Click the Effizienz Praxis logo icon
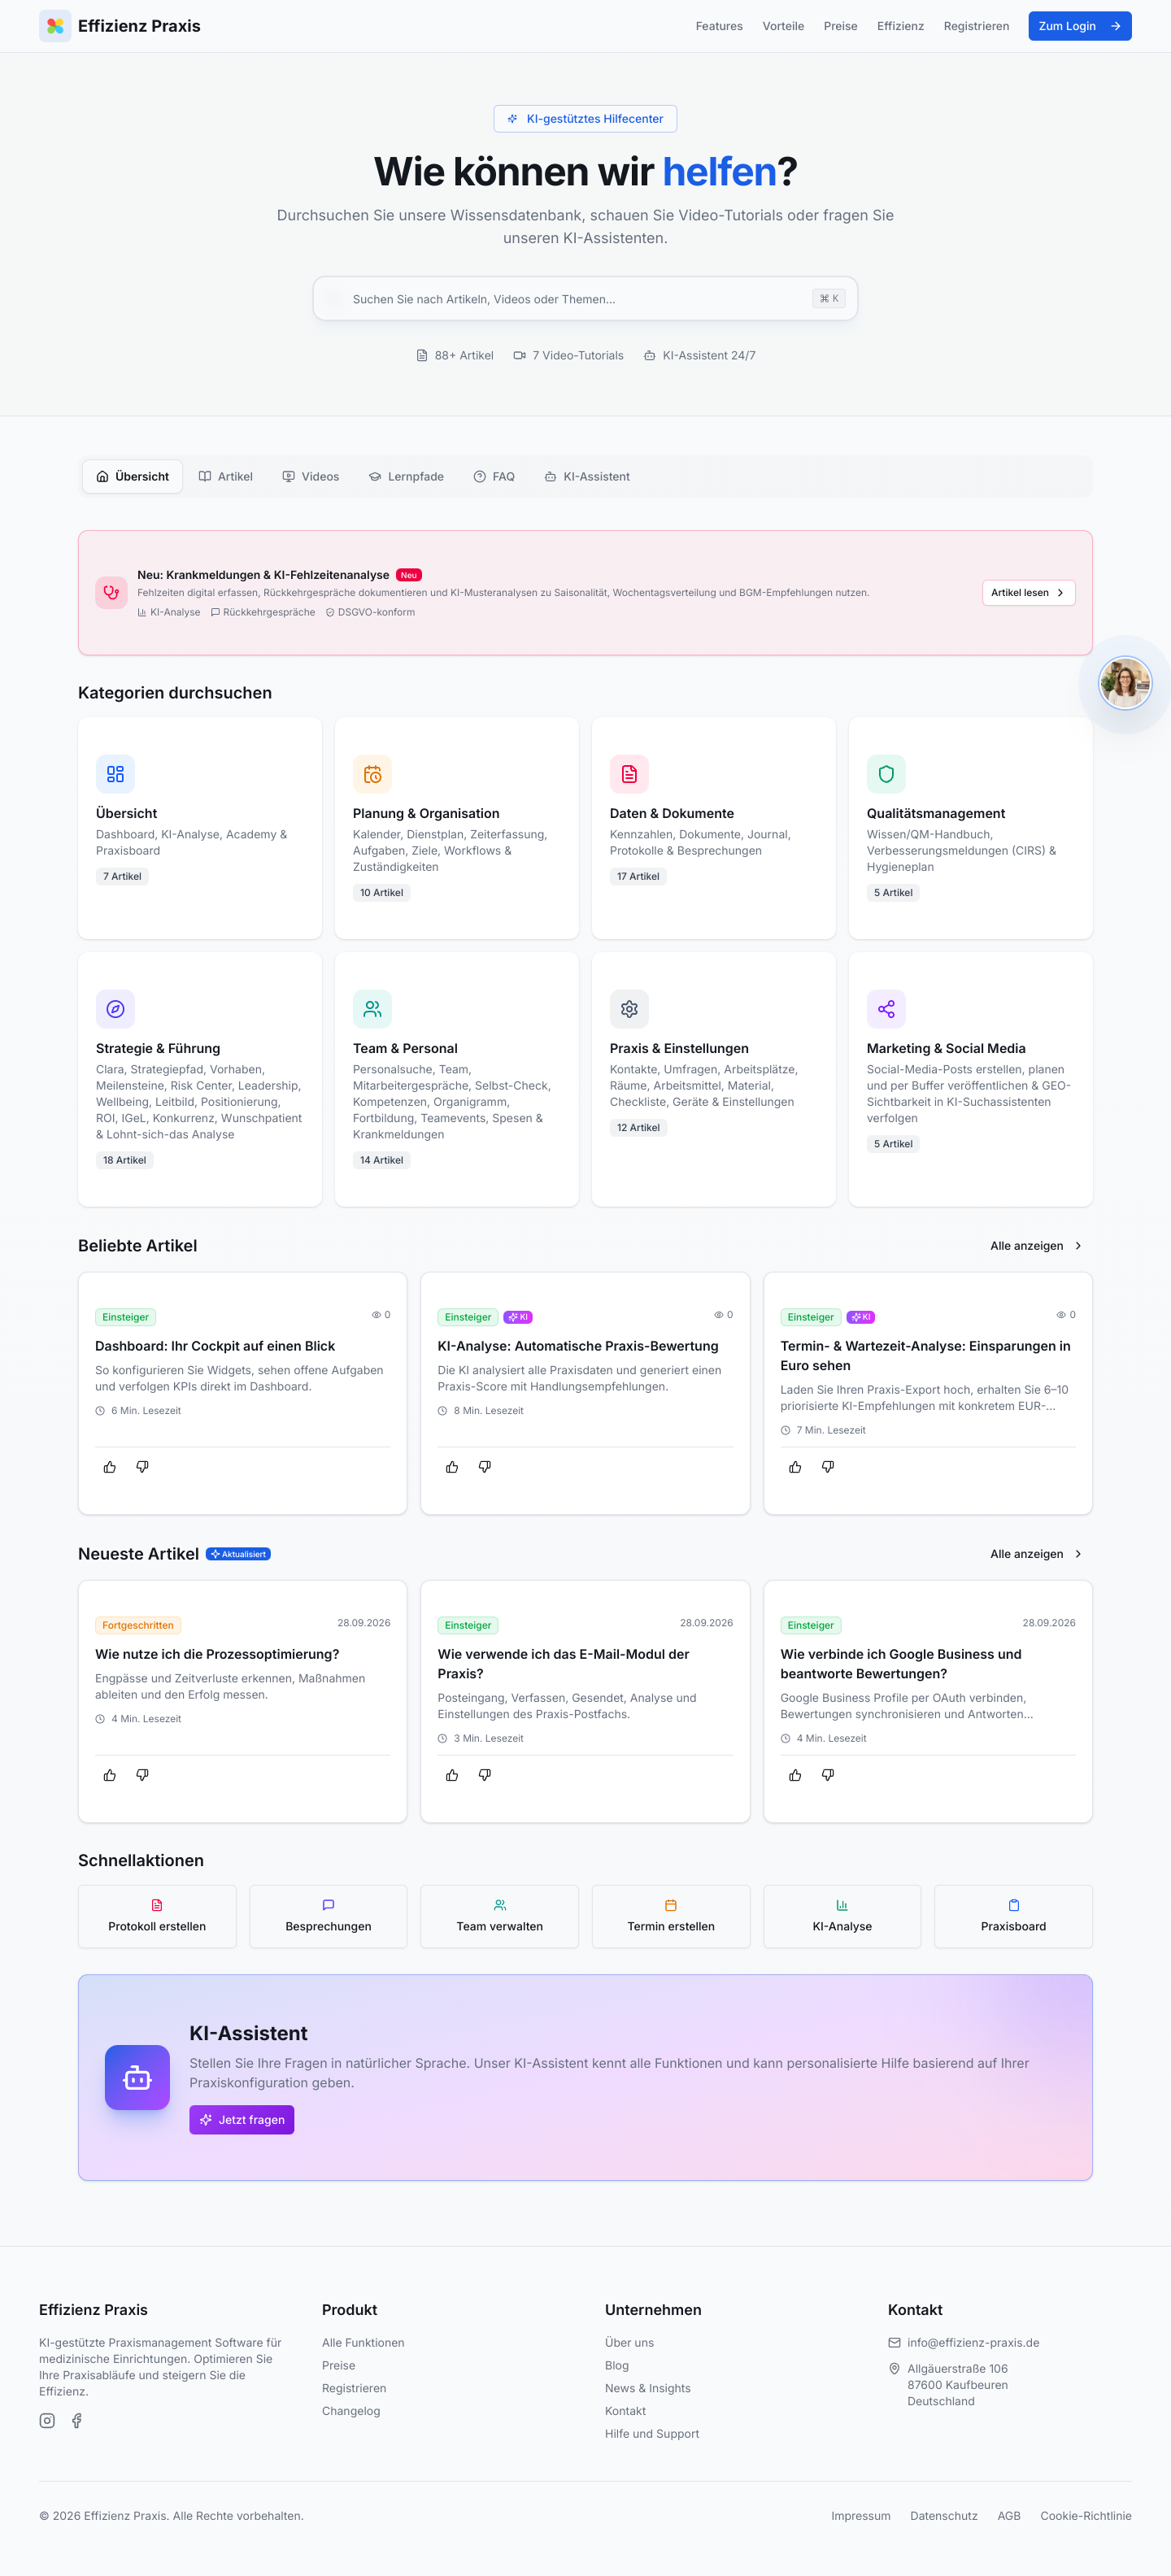Viewport: 1171px width, 2576px height. (55, 26)
